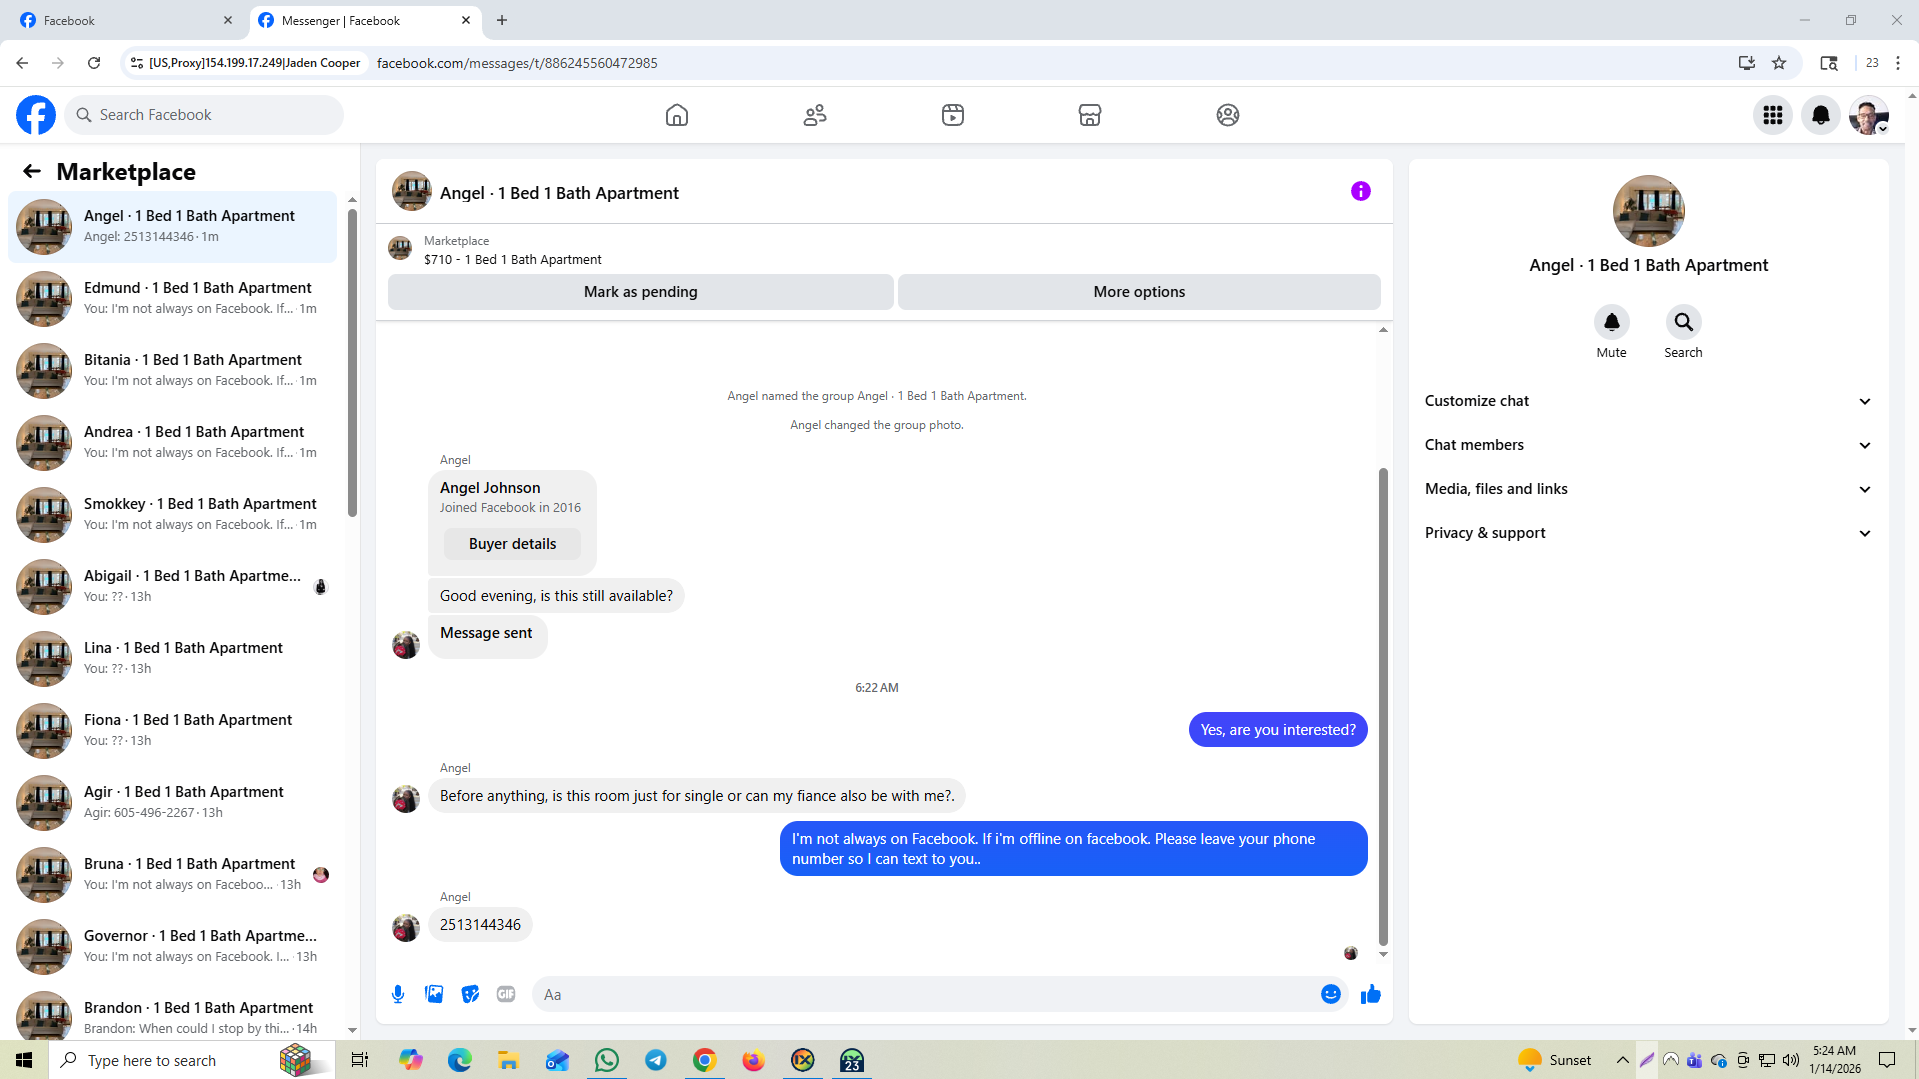This screenshot has height=1079, width=1919.
Task: Reload the page
Action: (94, 63)
